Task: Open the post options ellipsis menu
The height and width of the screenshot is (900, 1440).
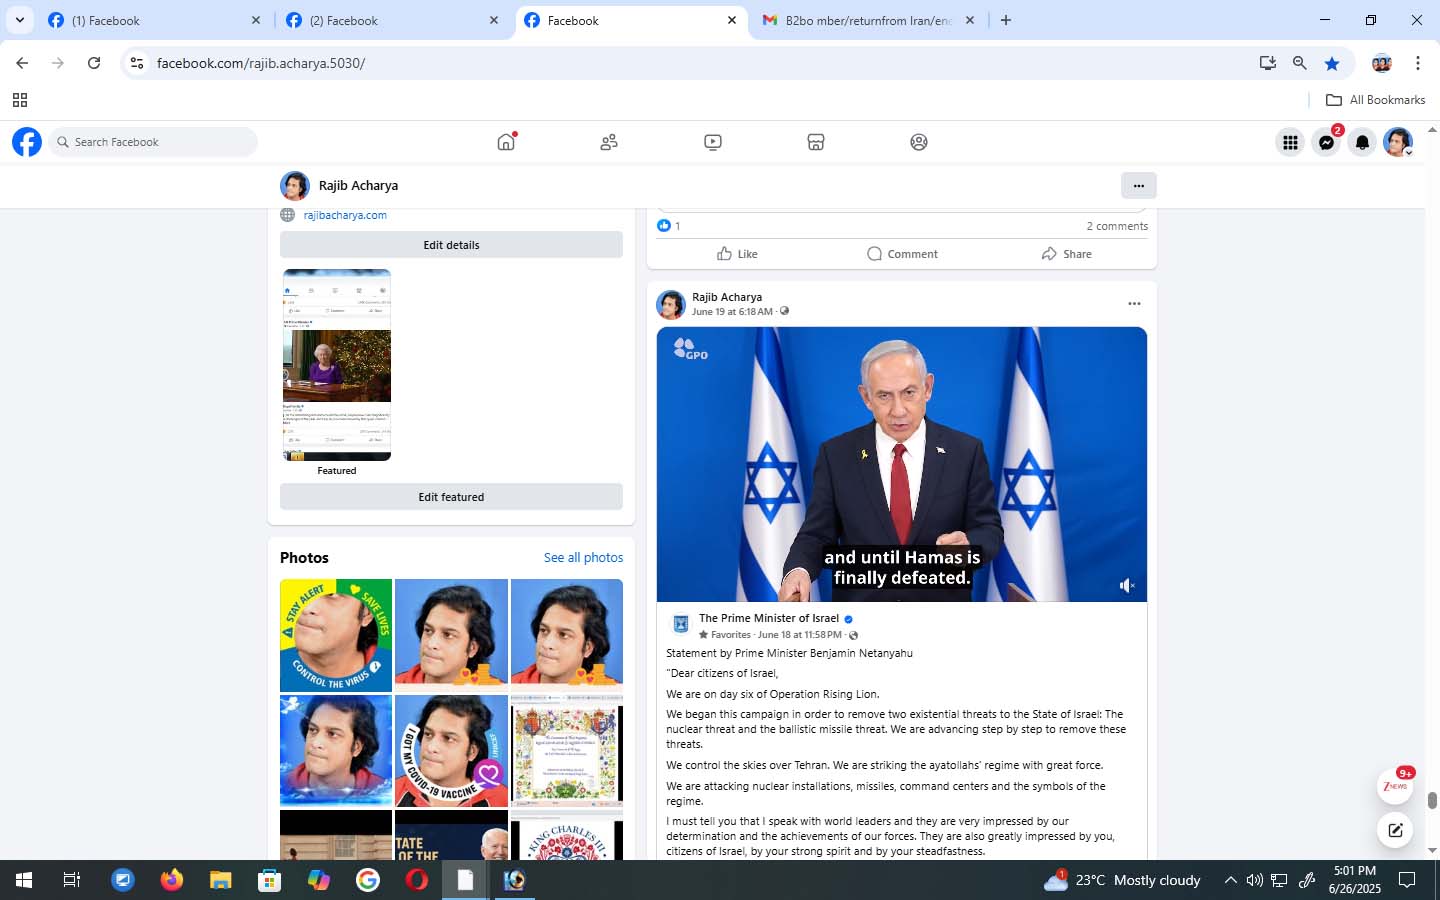Action: (1134, 304)
